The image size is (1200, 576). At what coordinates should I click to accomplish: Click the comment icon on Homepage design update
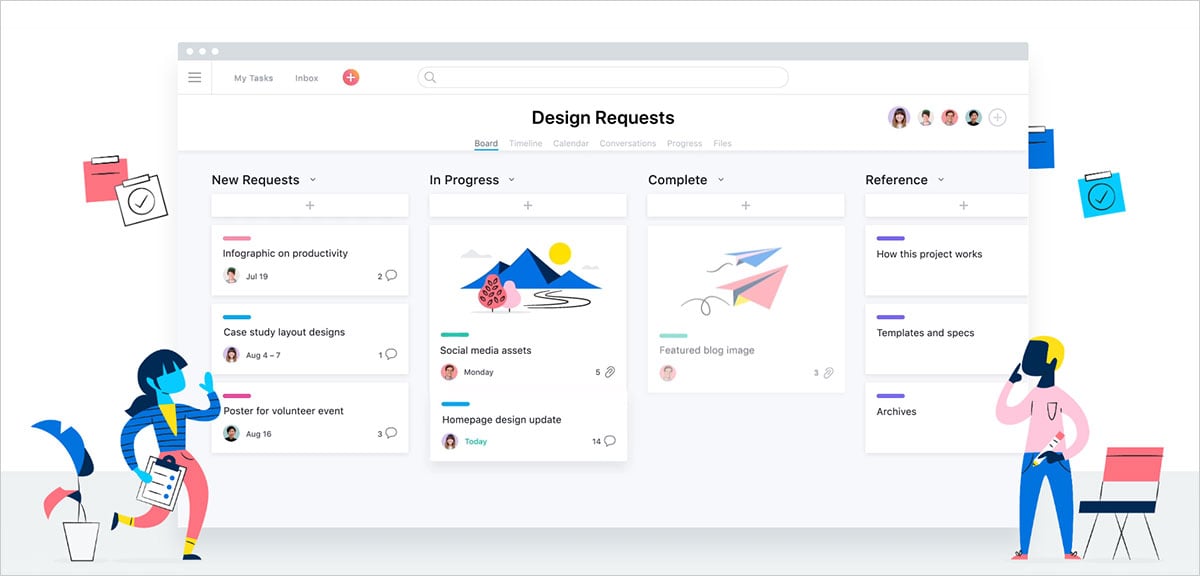(610, 441)
